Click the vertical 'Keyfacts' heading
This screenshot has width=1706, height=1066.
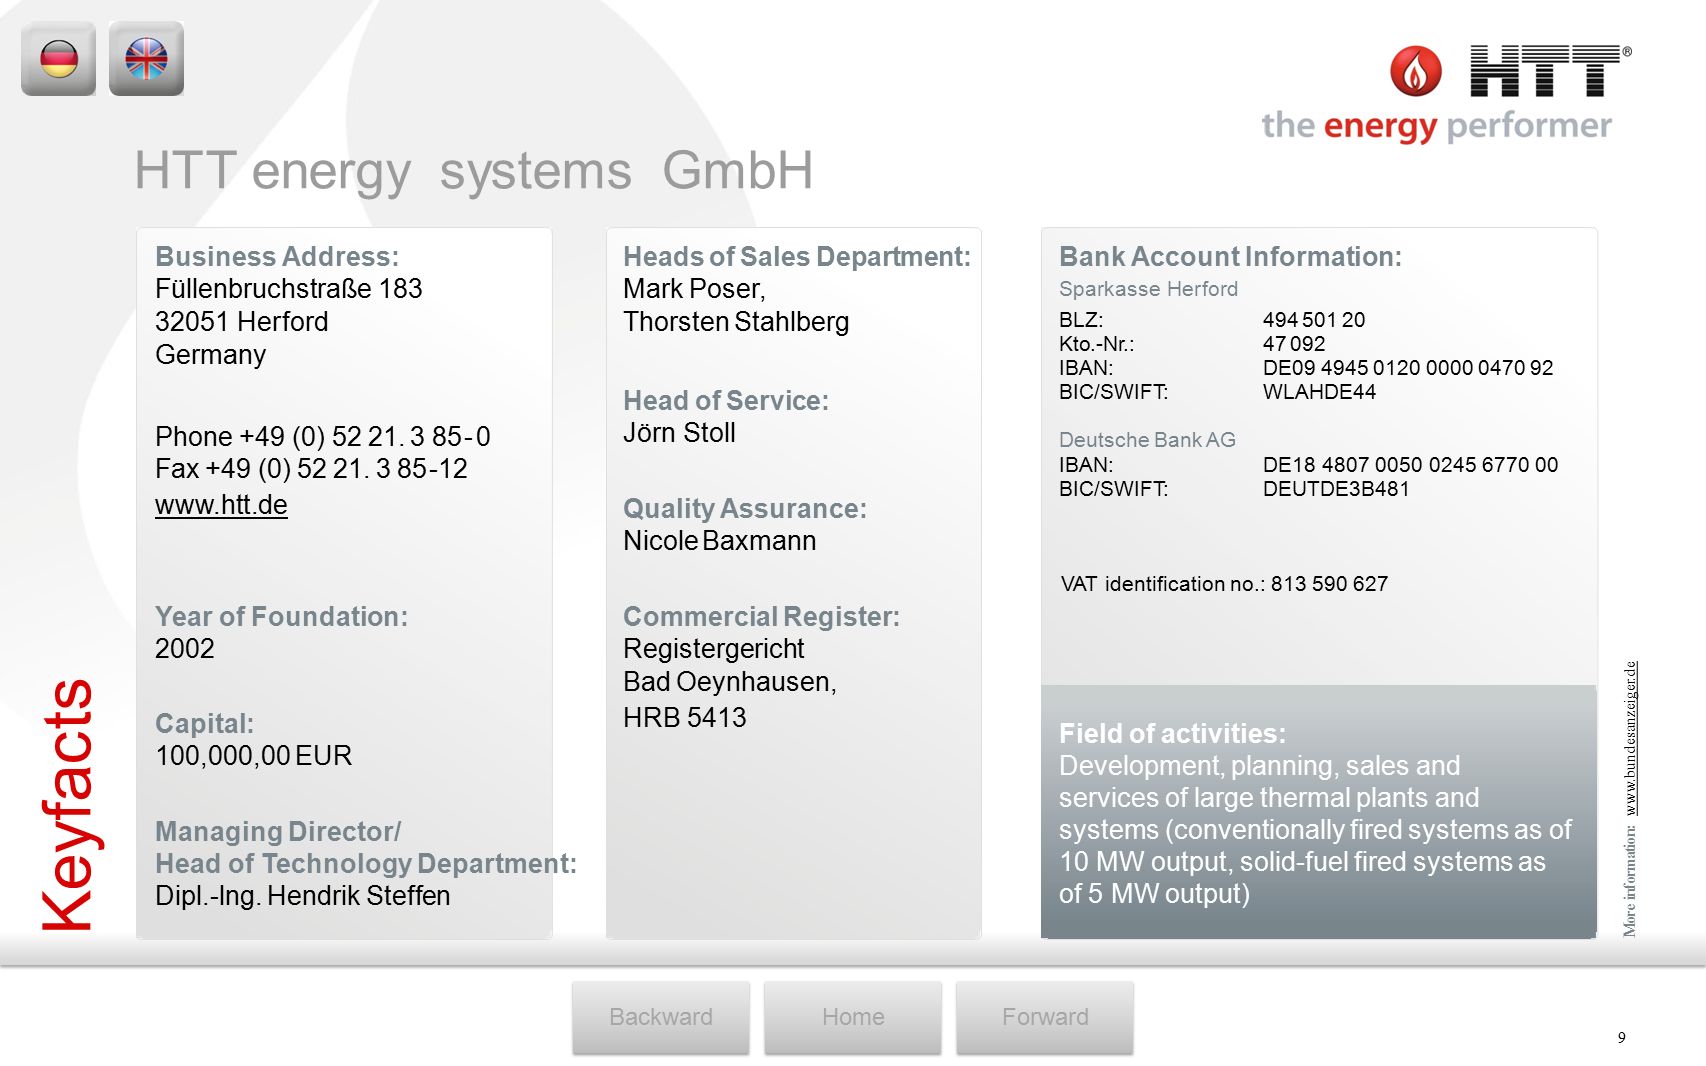(x=68, y=805)
